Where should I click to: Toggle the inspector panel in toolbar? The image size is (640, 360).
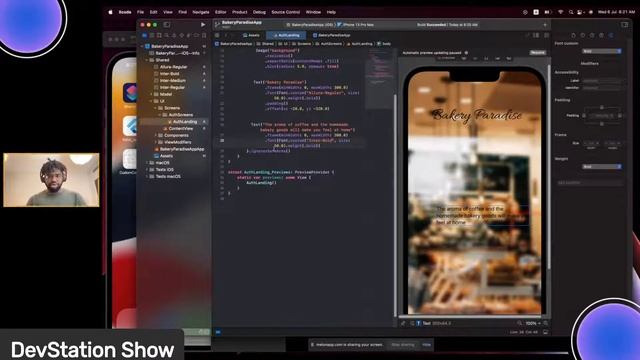624,25
